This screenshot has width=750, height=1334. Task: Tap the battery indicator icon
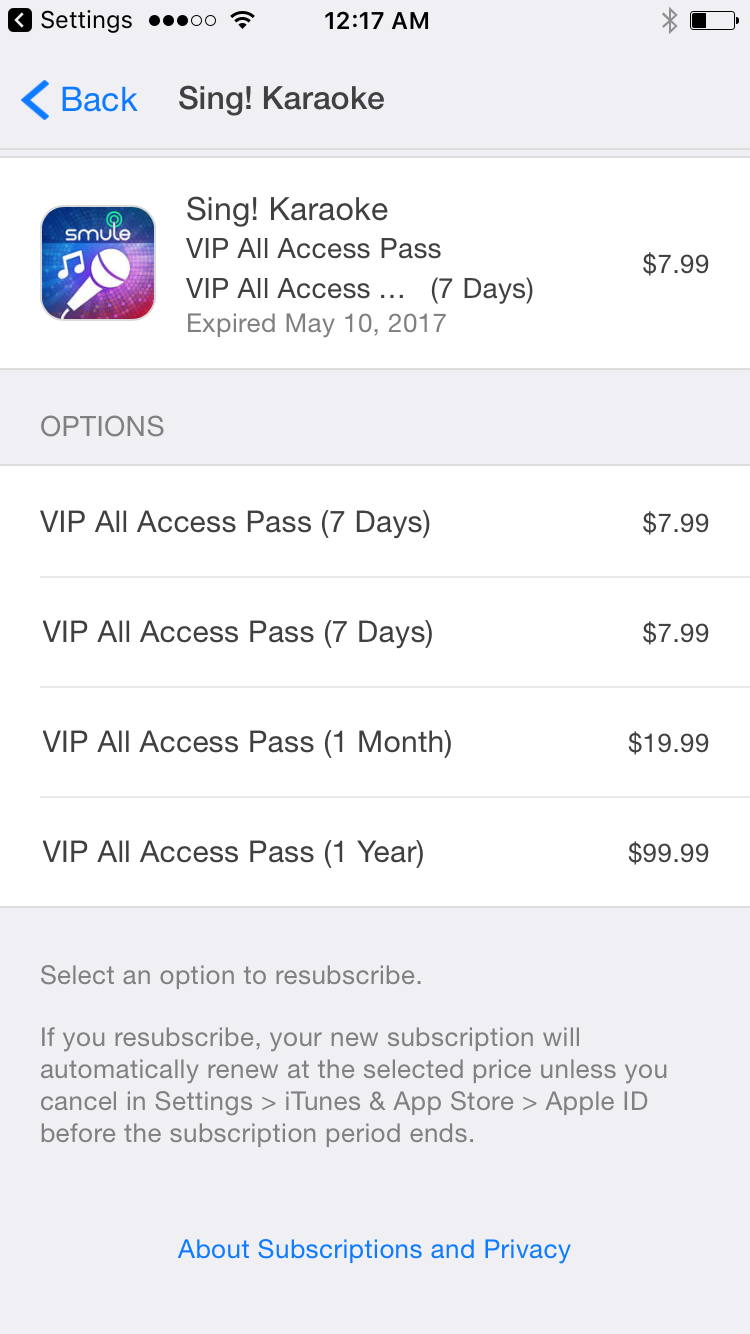(713, 20)
